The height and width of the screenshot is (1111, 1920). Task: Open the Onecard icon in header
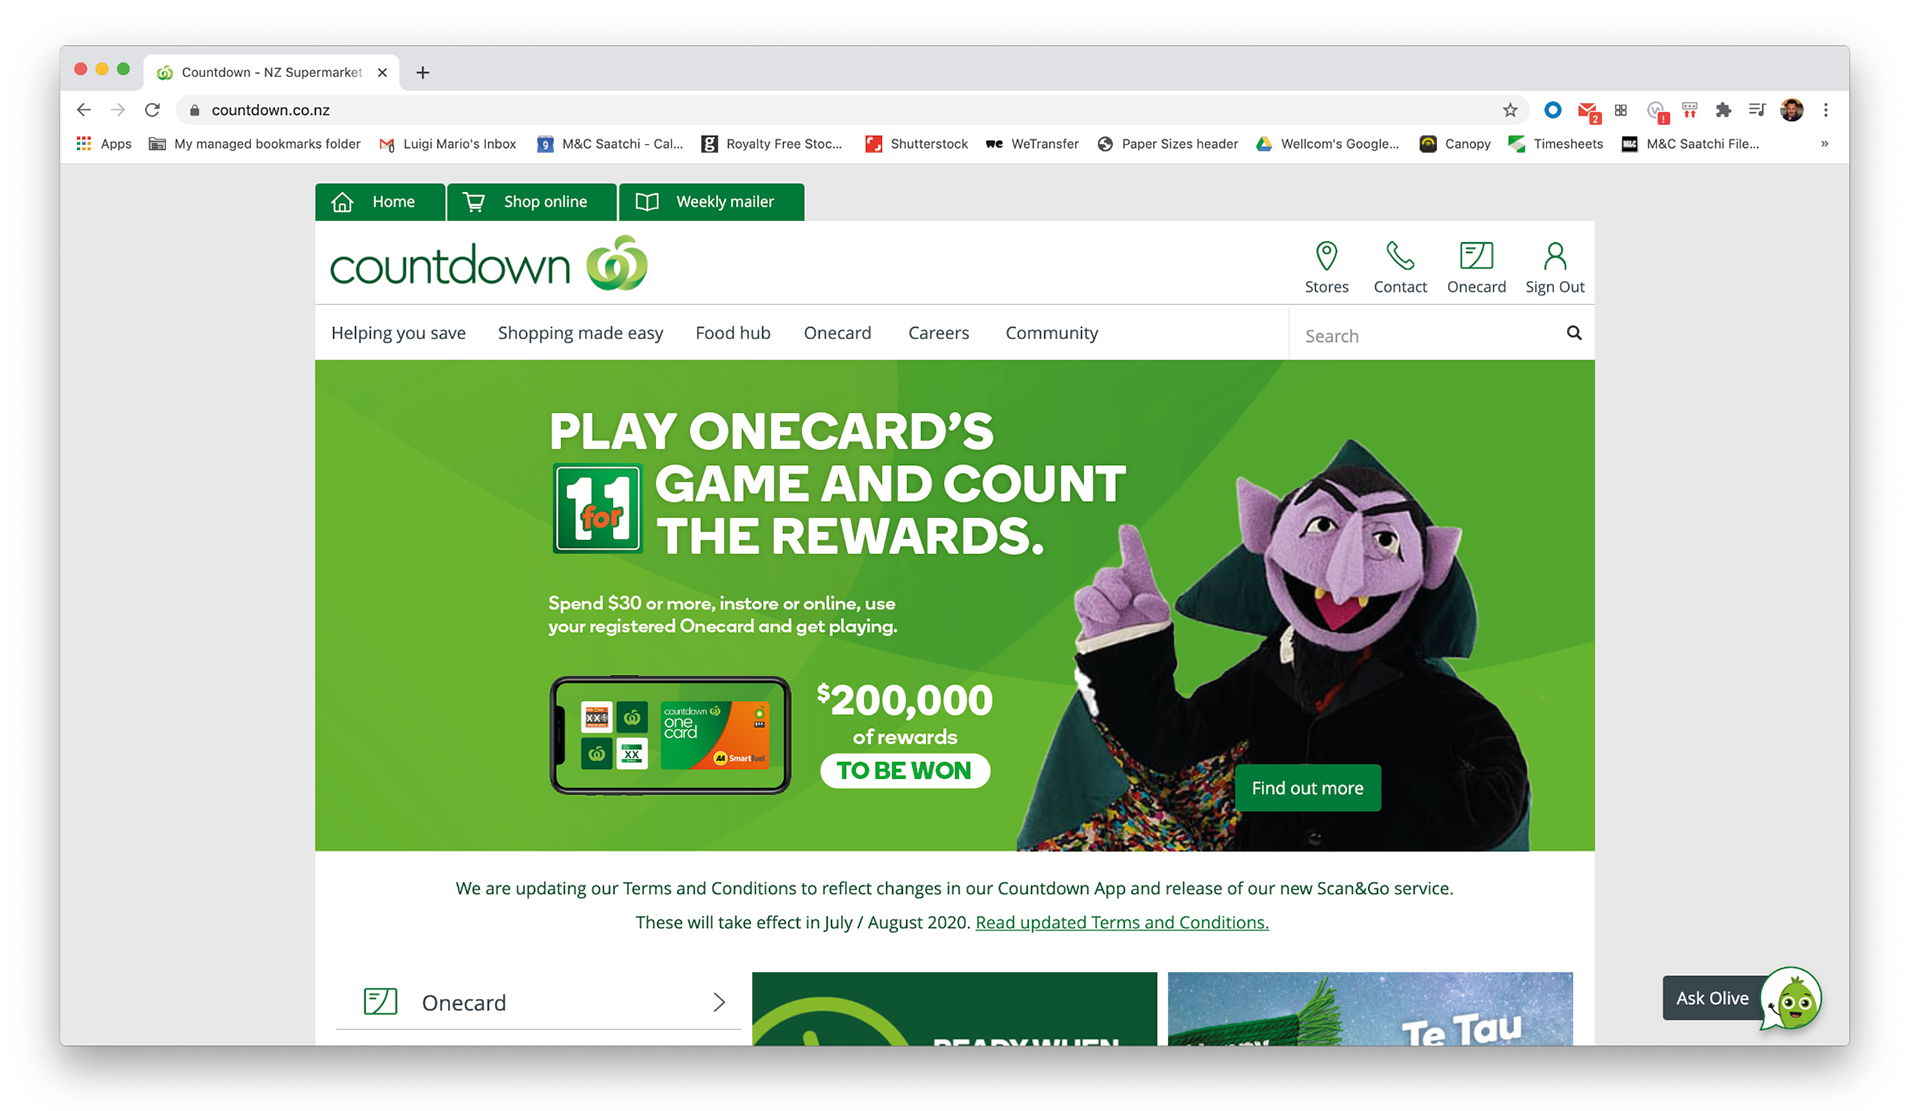pyautogui.click(x=1476, y=256)
